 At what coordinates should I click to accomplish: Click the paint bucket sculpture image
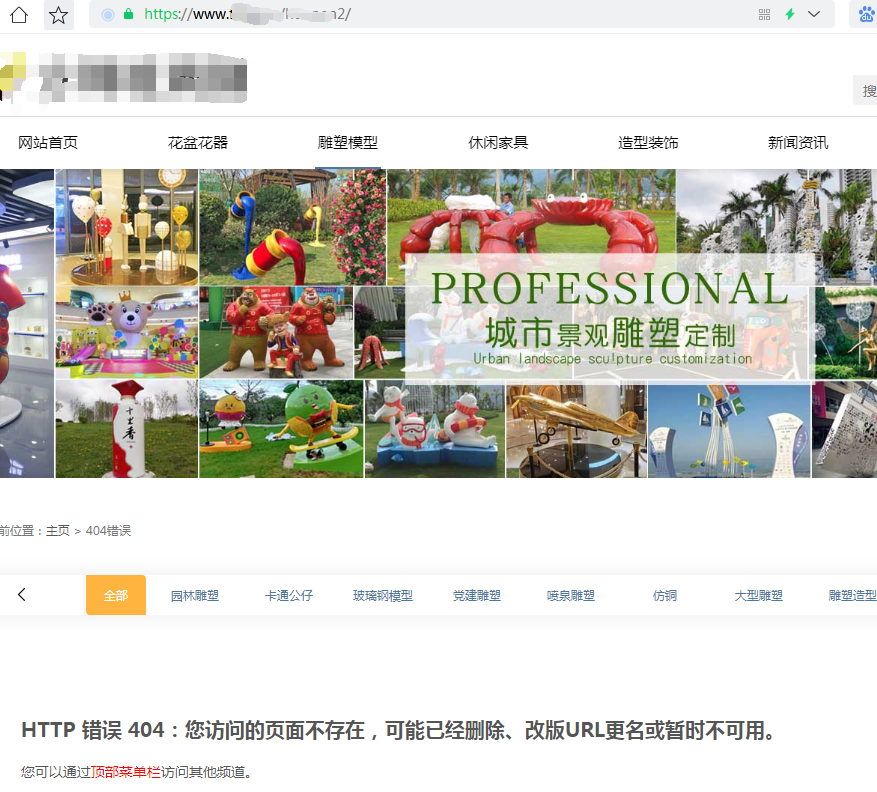pyautogui.click(x=293, y=227)
